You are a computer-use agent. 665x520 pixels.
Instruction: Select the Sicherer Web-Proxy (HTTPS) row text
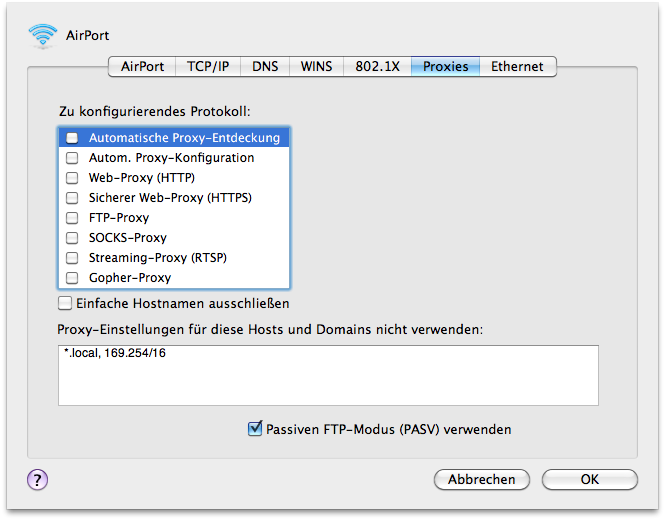click(x=170, y=198)
